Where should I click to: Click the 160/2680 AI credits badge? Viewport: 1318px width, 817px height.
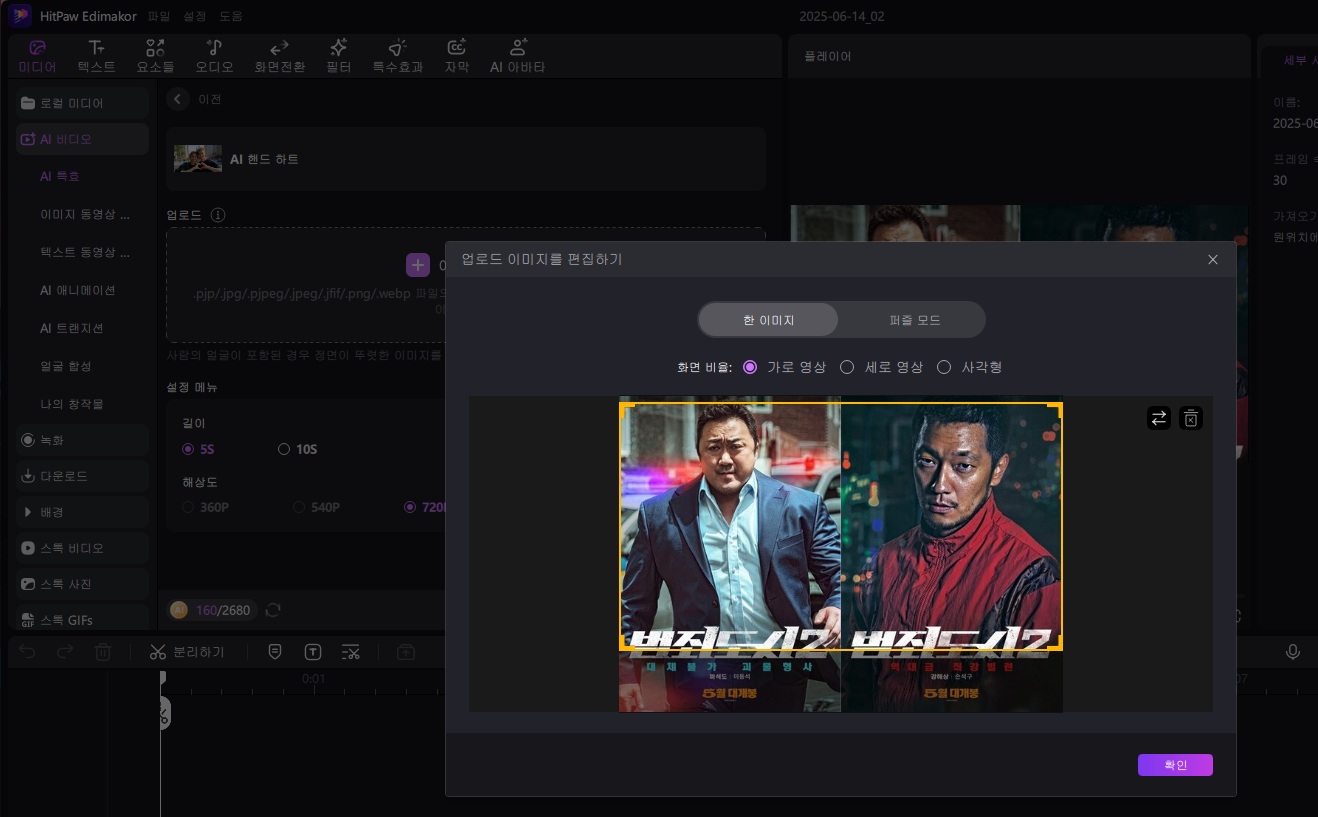[x=212, y=610]
